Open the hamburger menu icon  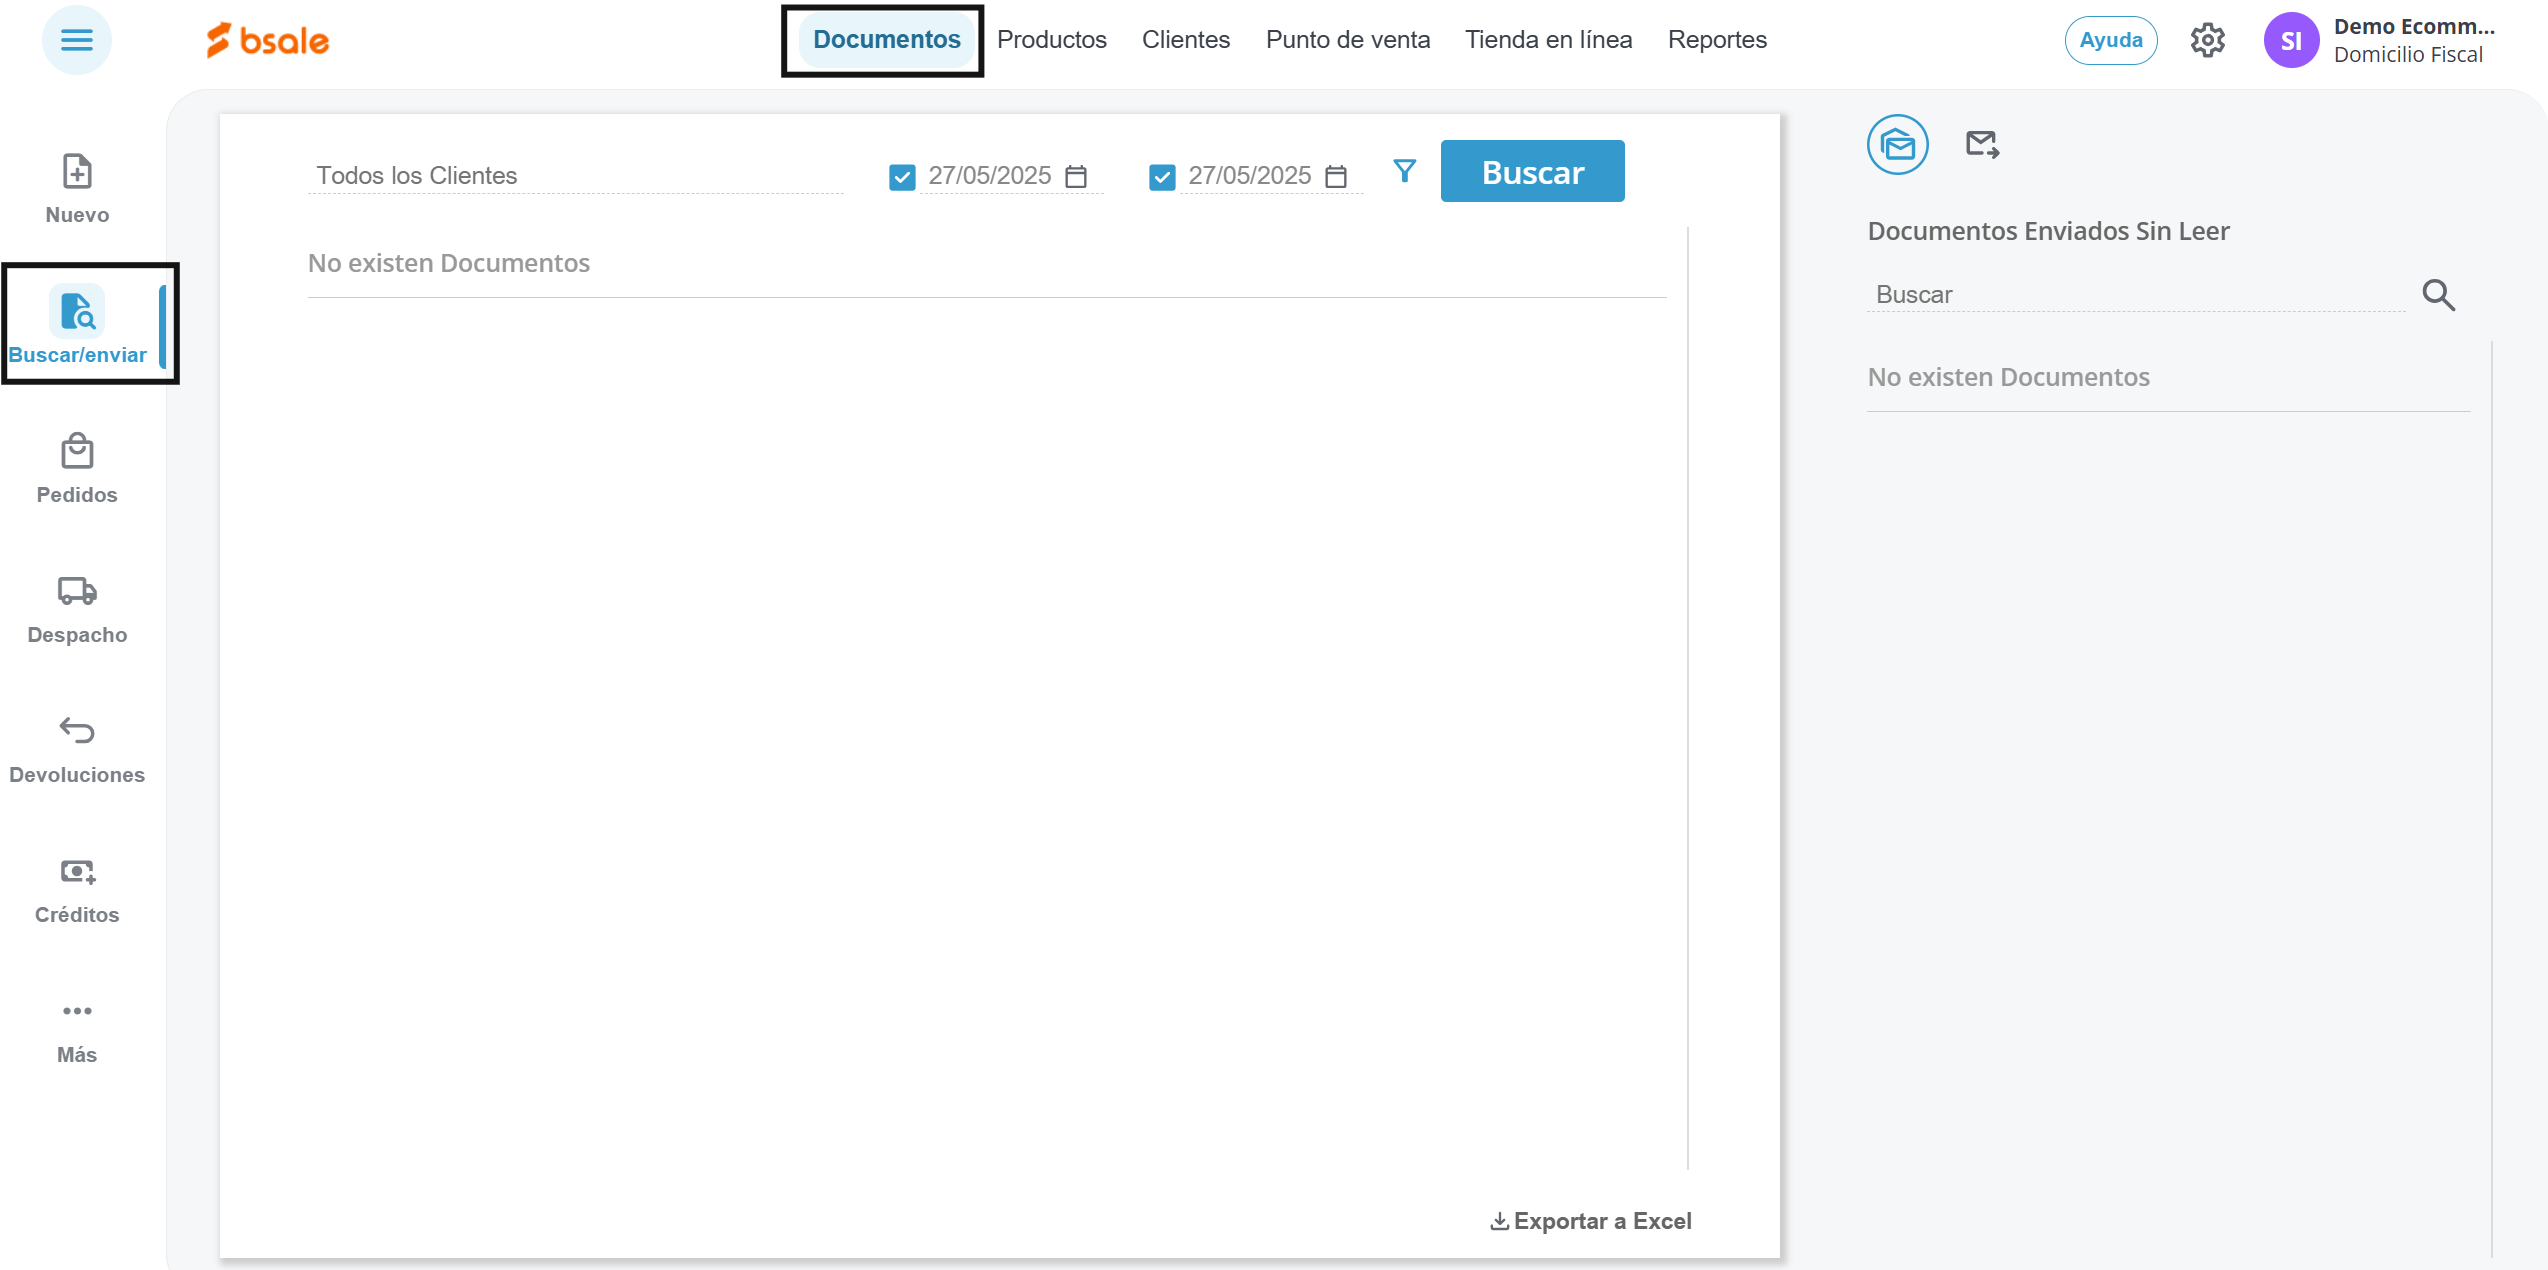[76, 40]
